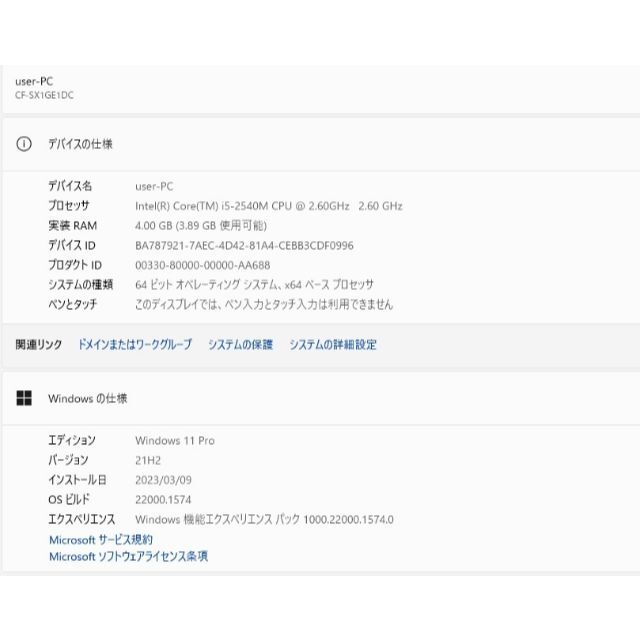The width and height of the screenshot is (640, 640).
Task: Select the デバイス名 value user-PC
Action: click(154, 187)
